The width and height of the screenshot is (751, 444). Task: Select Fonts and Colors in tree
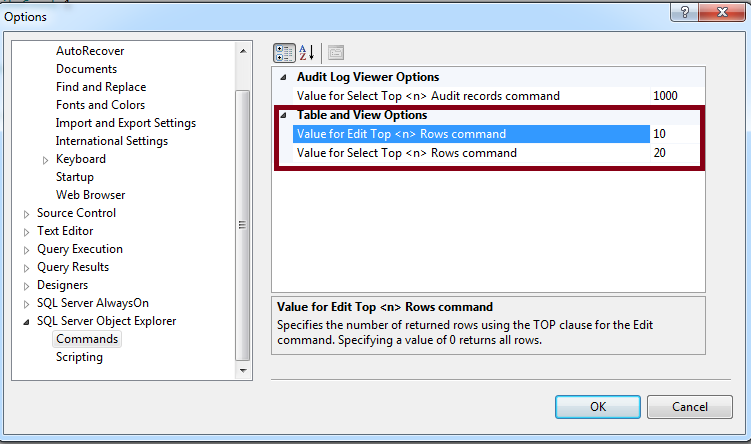tap(100, 105)
